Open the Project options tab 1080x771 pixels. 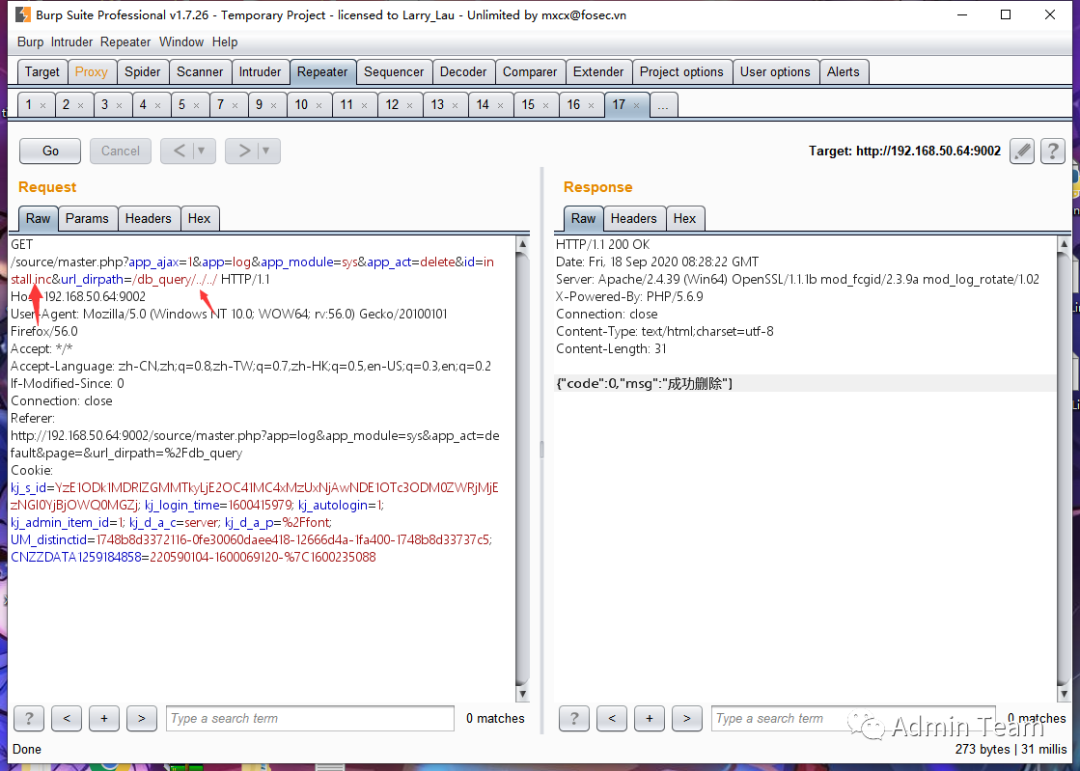(x=681, y=72)
